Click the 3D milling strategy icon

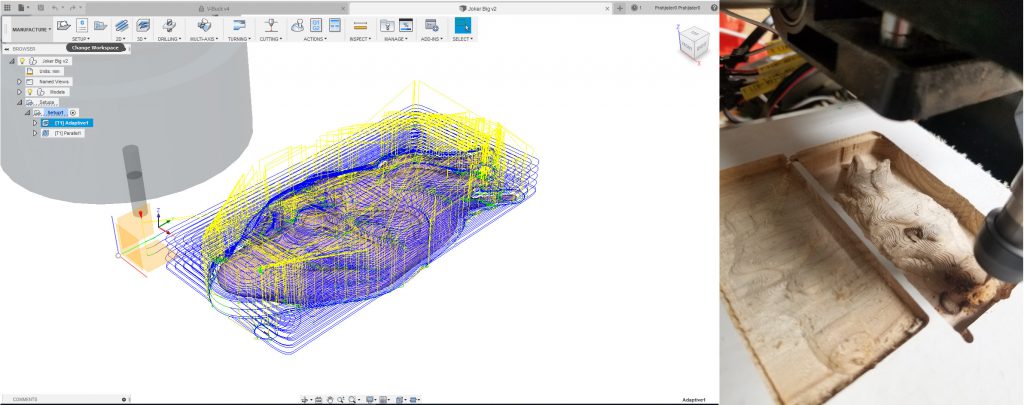[143, 25]
